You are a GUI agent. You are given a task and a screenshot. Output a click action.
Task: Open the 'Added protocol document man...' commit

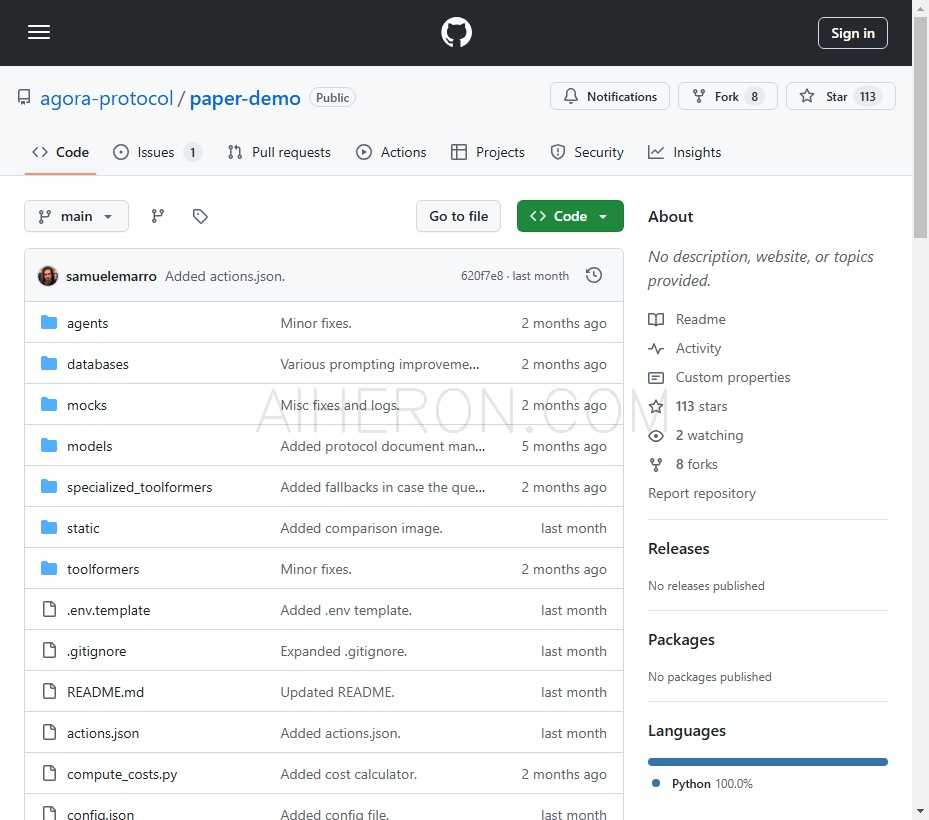tap(383, 446)
